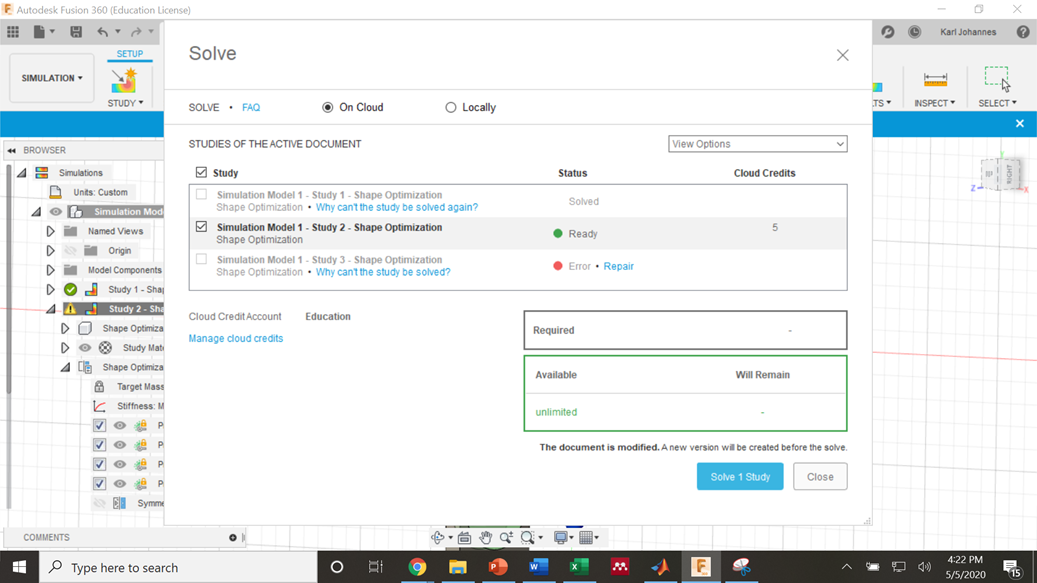
Task: Open the clock history icon
Action: tap(915, 32)
